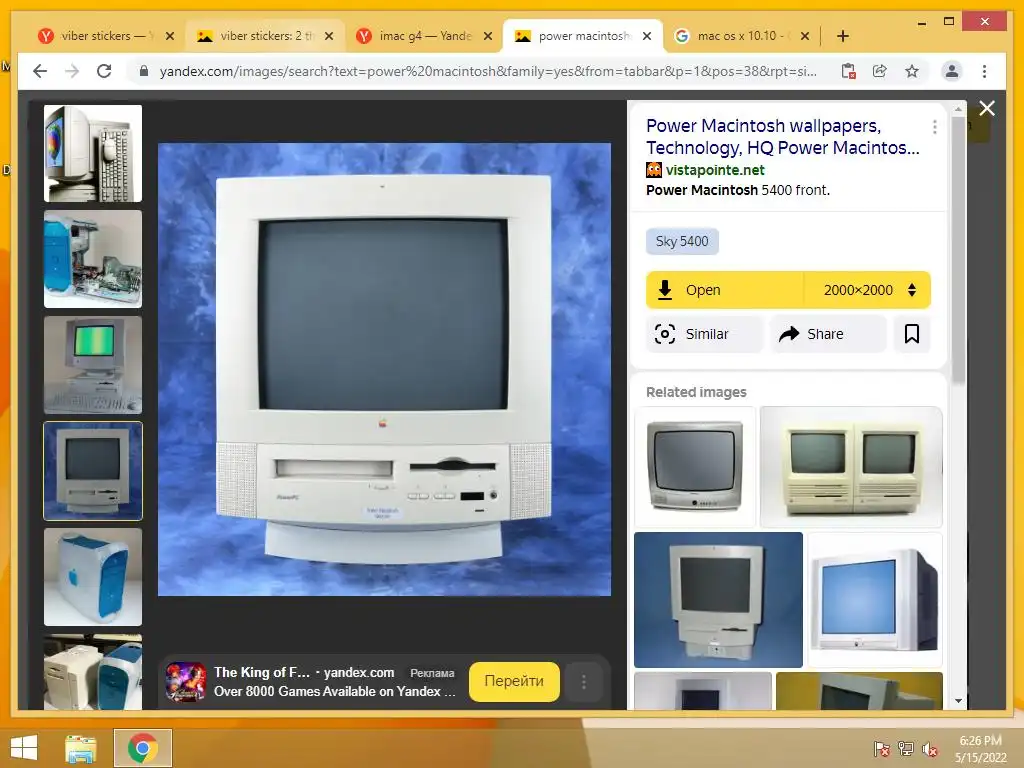Select highlighted Power Macintosh 5400 thumbnail
The width and height of the screenshot is (1024, 768).
coord(93,471)
